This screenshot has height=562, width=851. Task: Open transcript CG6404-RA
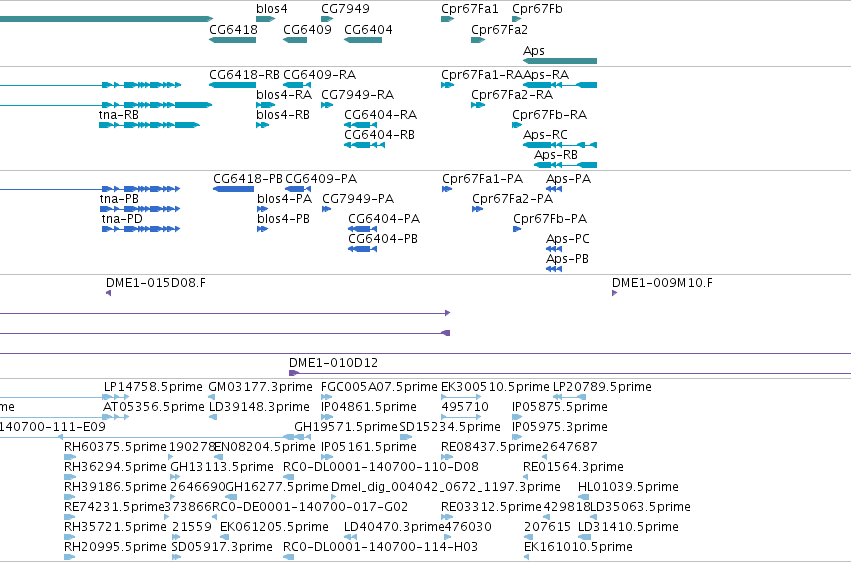(380, 114)
